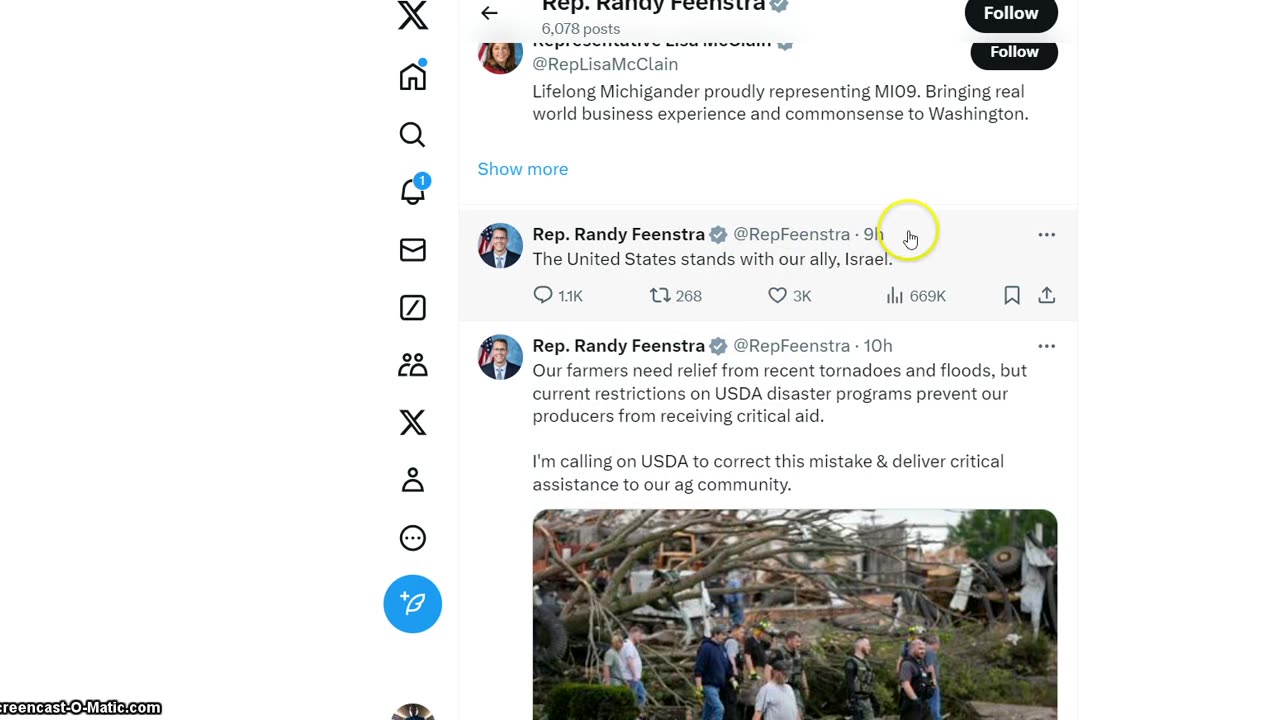Screen dimensions: 1280x720
Task: Bookmark the Israel ally post
Action: pos(1012,295)
